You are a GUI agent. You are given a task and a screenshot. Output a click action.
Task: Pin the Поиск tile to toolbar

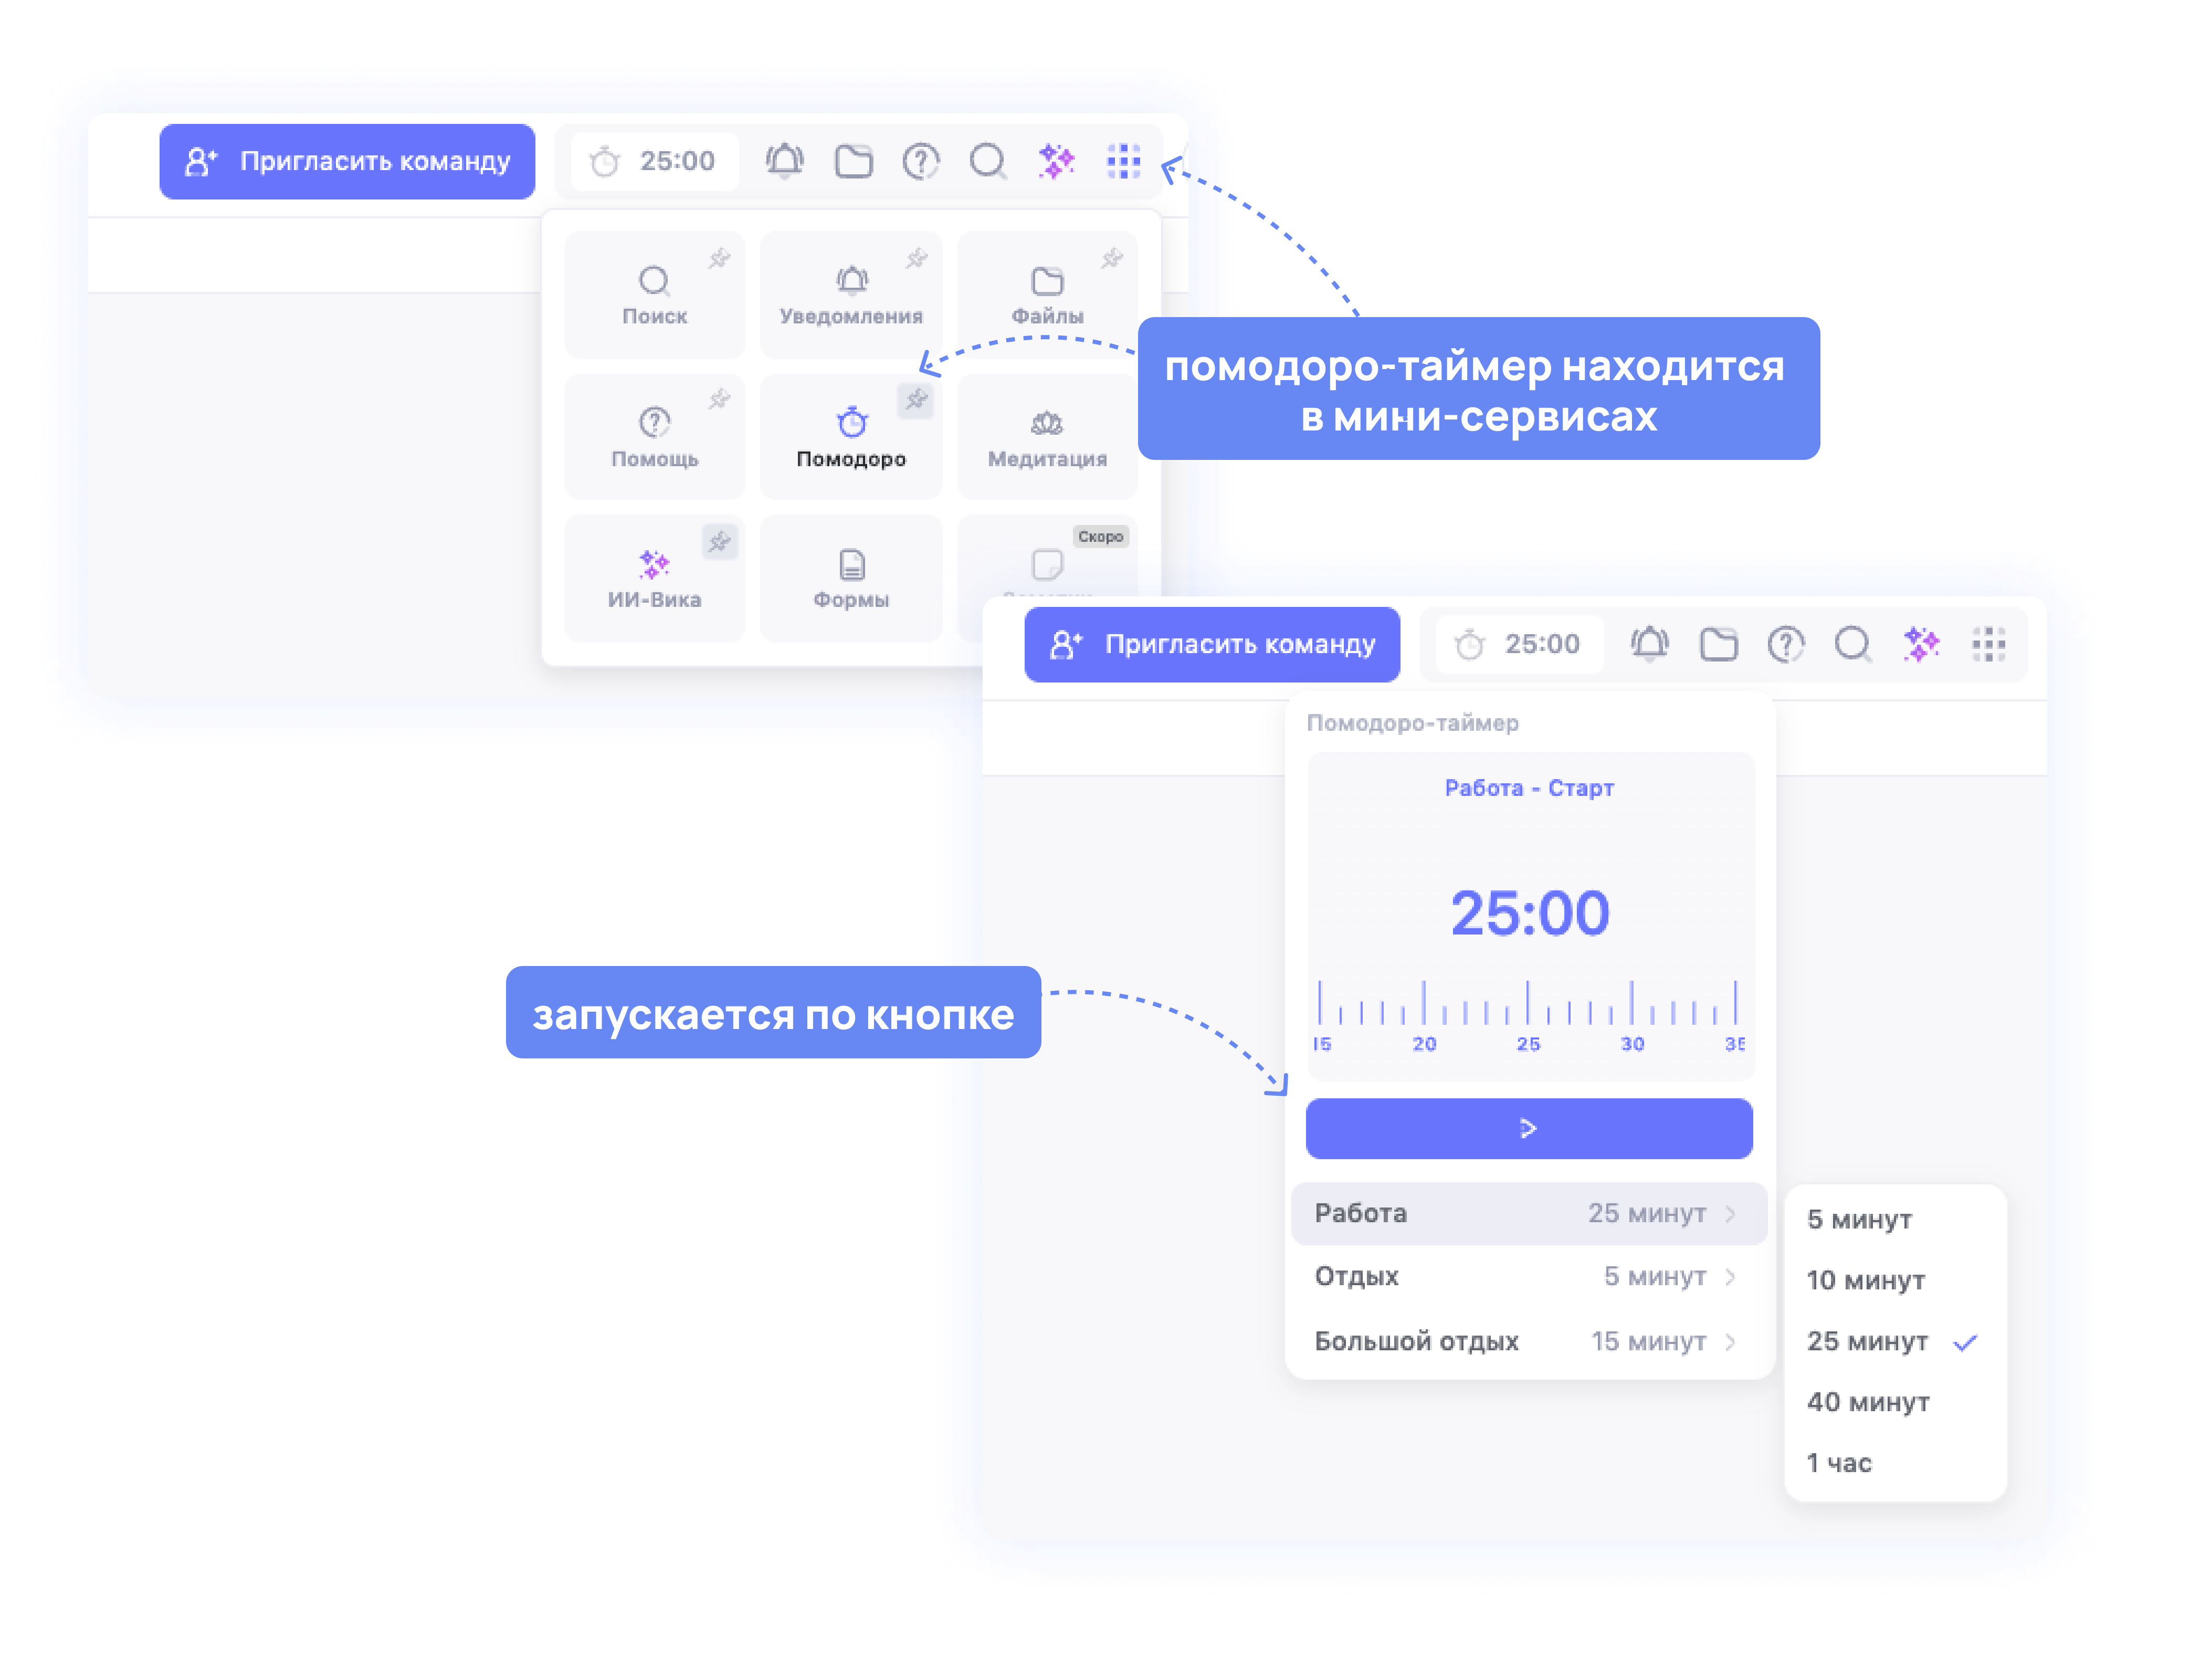click(719, 259)
